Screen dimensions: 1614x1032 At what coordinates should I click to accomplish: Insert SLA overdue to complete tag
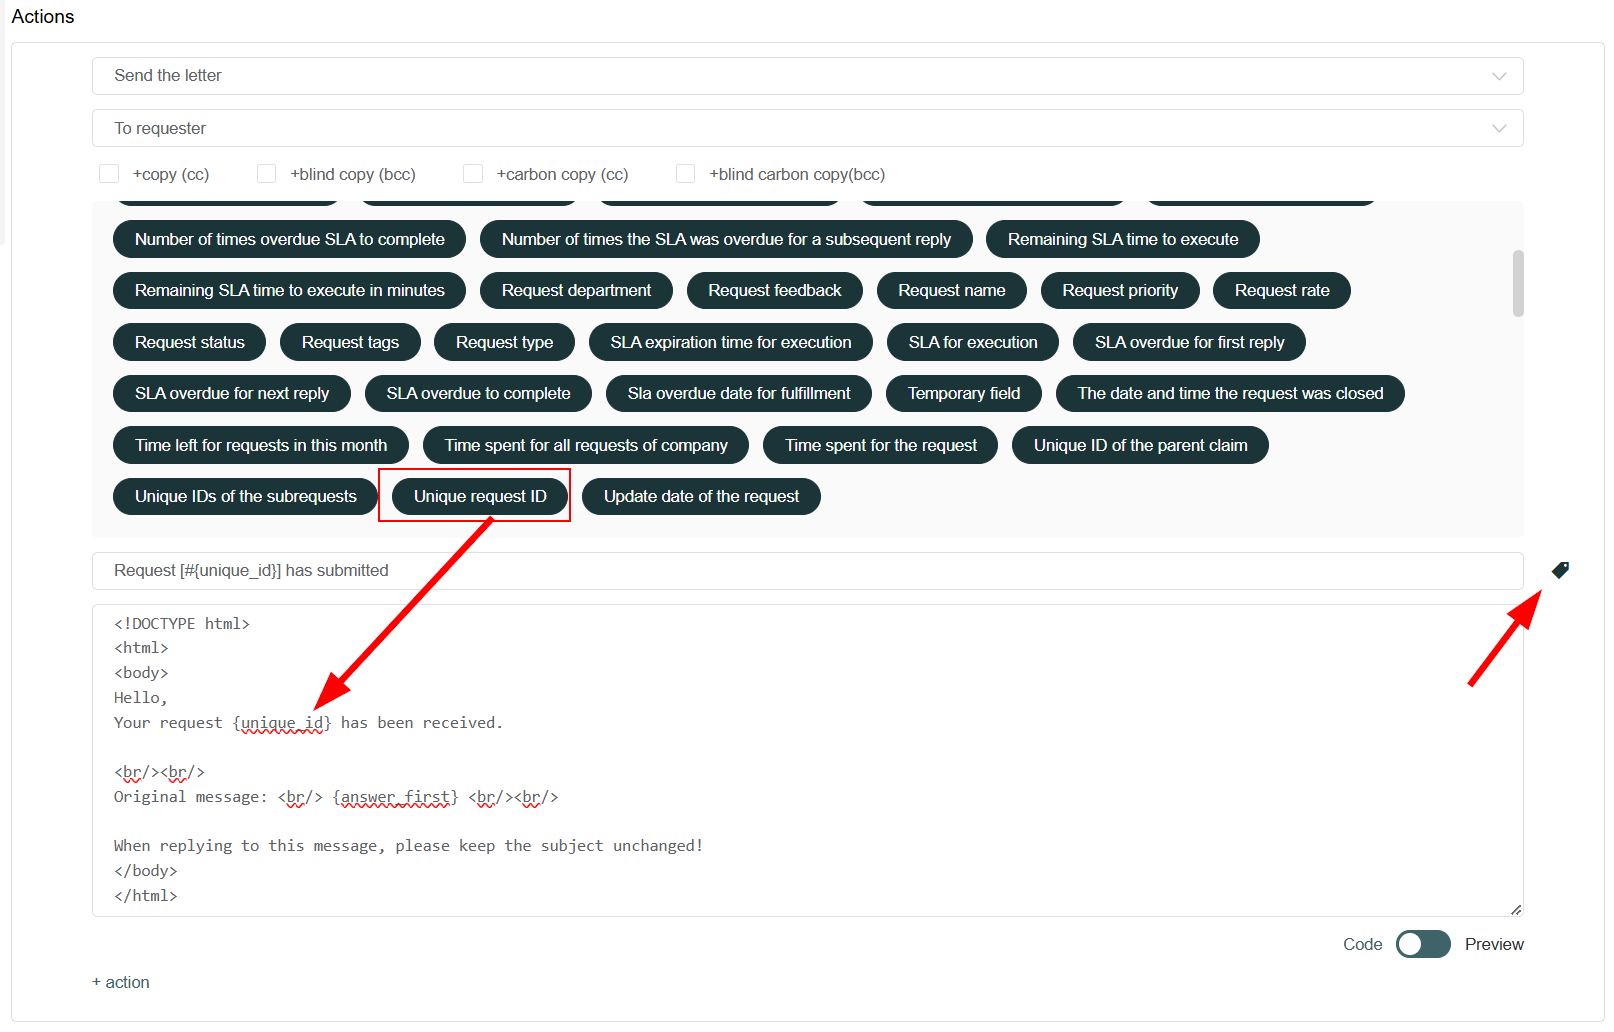click(478, 393)
